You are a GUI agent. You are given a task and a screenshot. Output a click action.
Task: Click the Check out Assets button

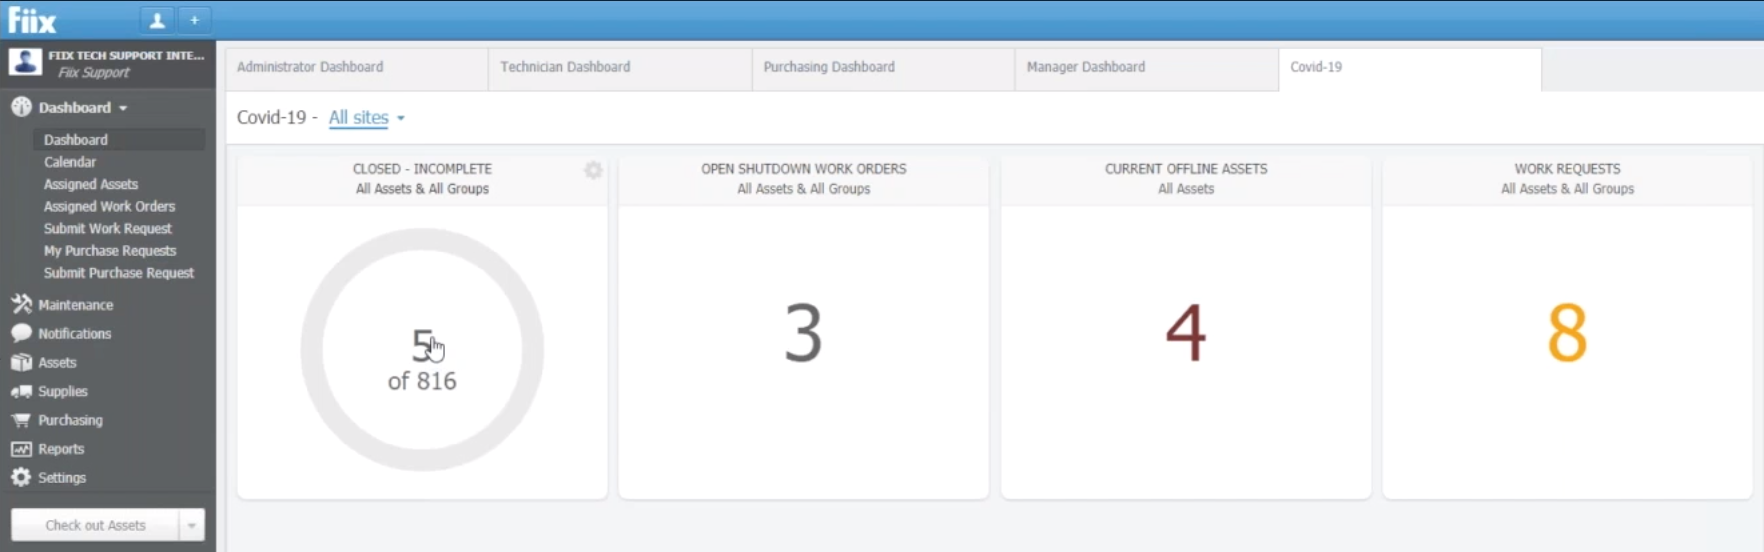coord(95,525)
